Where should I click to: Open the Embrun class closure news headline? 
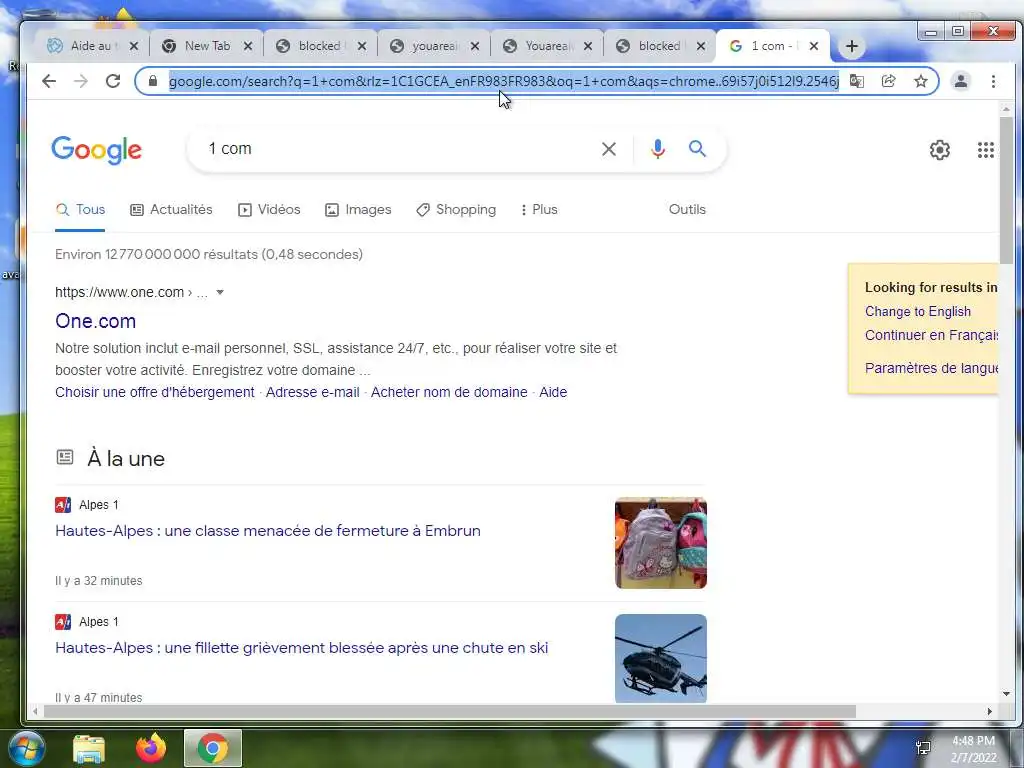pyautogui.click(x=268, y=531)
